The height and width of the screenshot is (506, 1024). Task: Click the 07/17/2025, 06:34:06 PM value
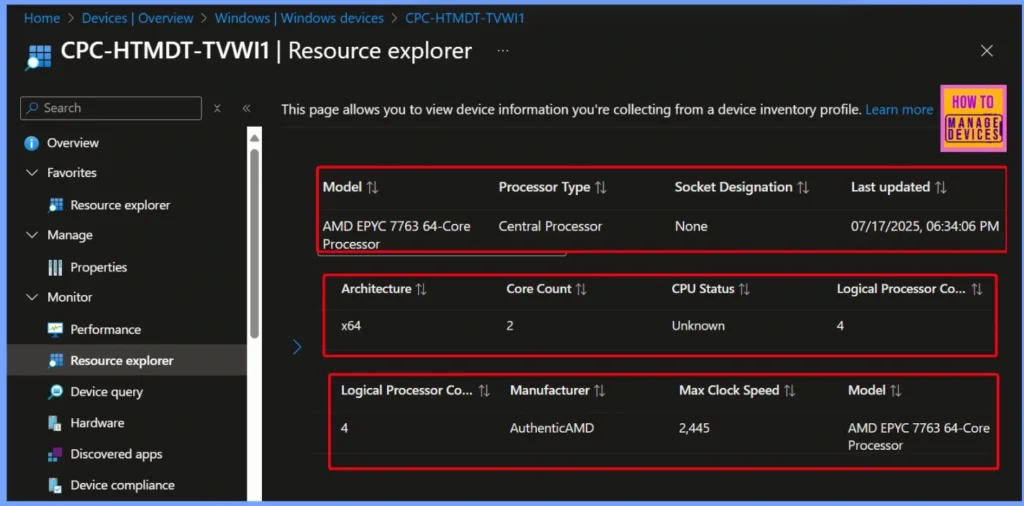click(924, 227)
